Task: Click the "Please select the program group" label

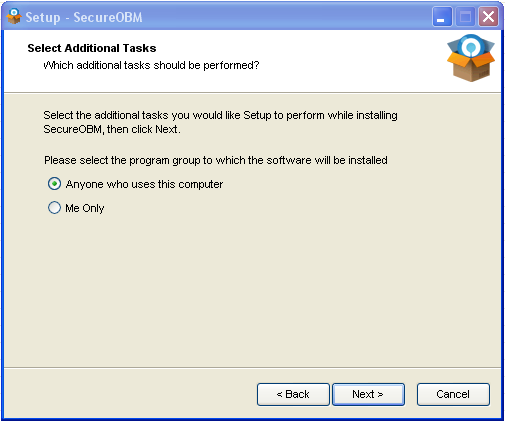Action: pyautogui.click(x=216, y=160)
